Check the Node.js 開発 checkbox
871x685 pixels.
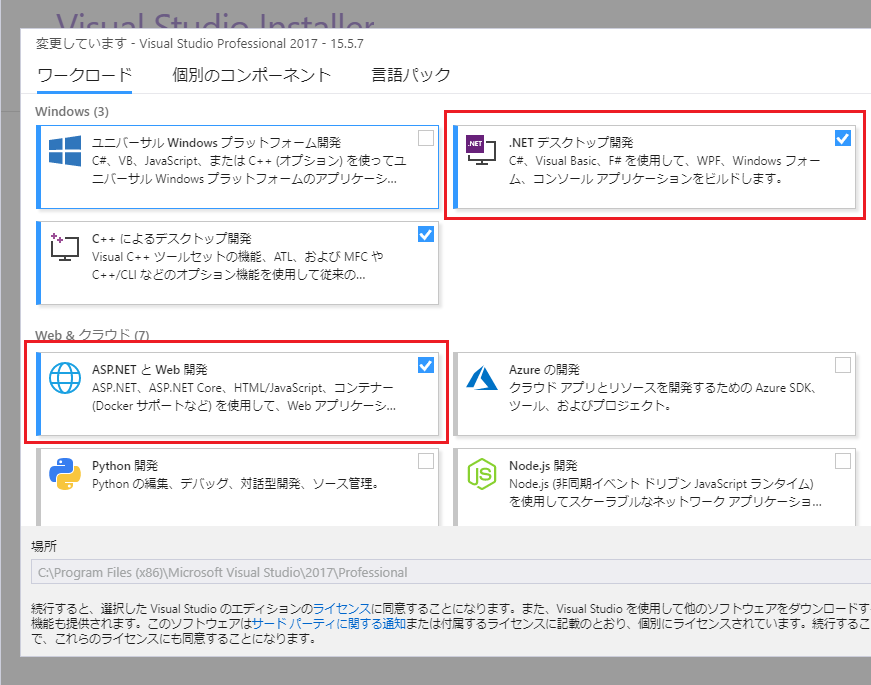[x=843, y=461]
